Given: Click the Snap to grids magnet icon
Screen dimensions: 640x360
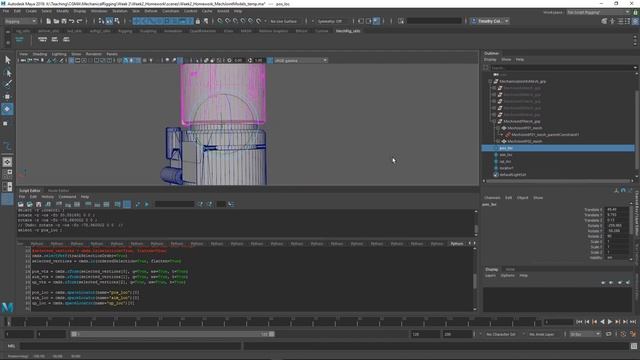Looking at the screenshot, I should (220, 21).
